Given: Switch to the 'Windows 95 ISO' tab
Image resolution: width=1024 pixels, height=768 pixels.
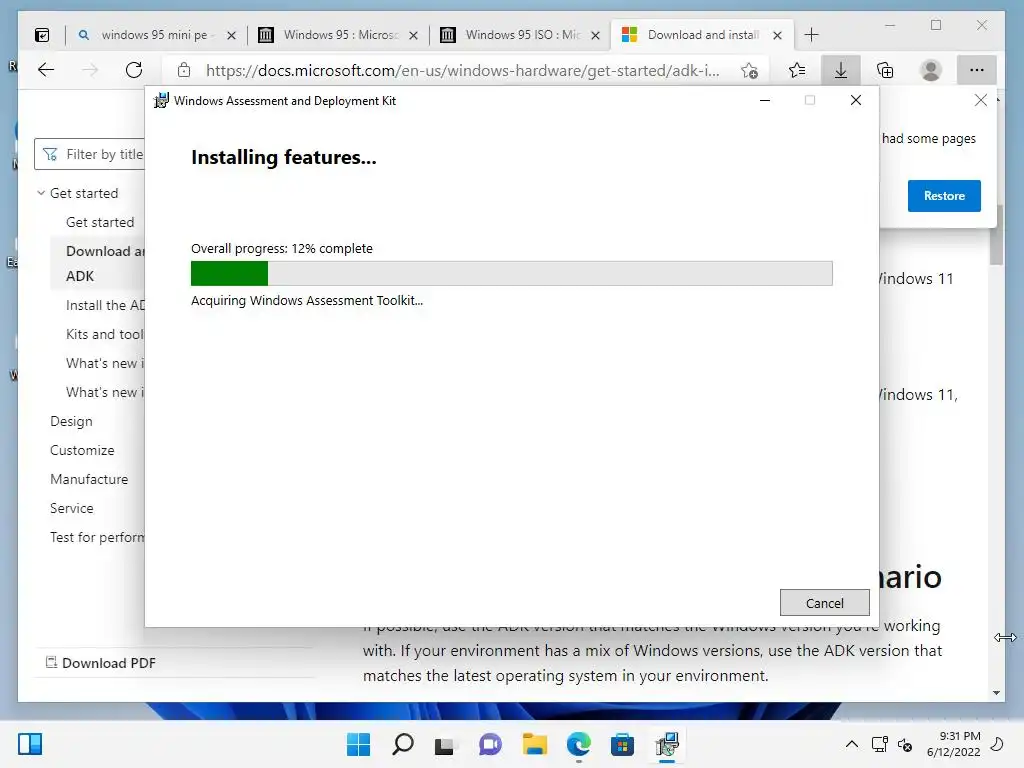Looking at the screenshot, I should 522,35.
